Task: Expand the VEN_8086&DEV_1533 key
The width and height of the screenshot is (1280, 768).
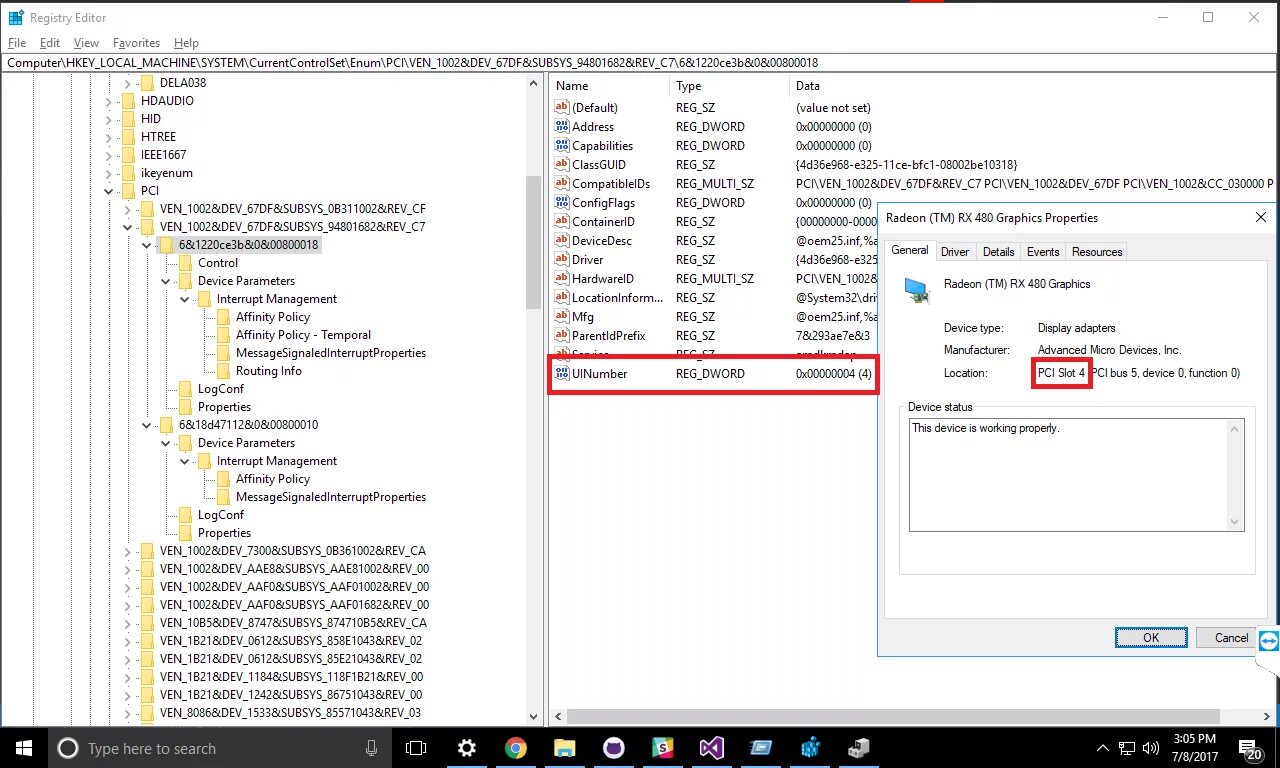Action: pos(127,713)
